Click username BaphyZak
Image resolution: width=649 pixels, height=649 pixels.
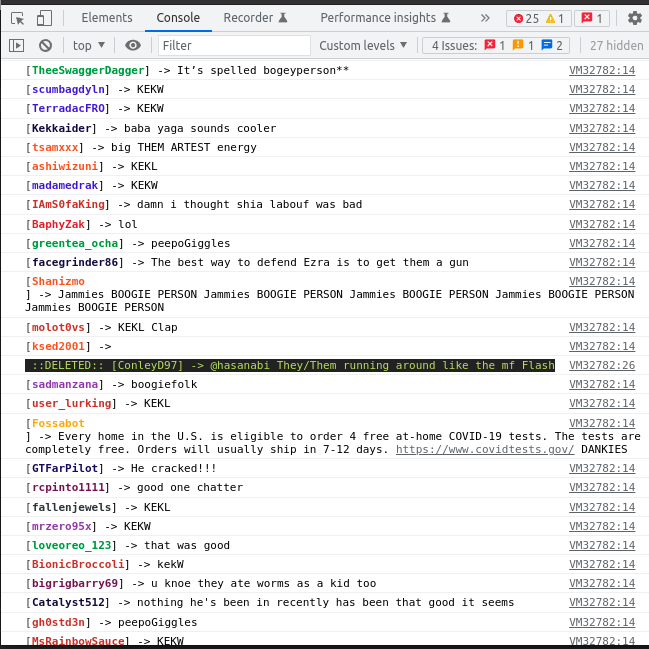click(x=58, y=224)
